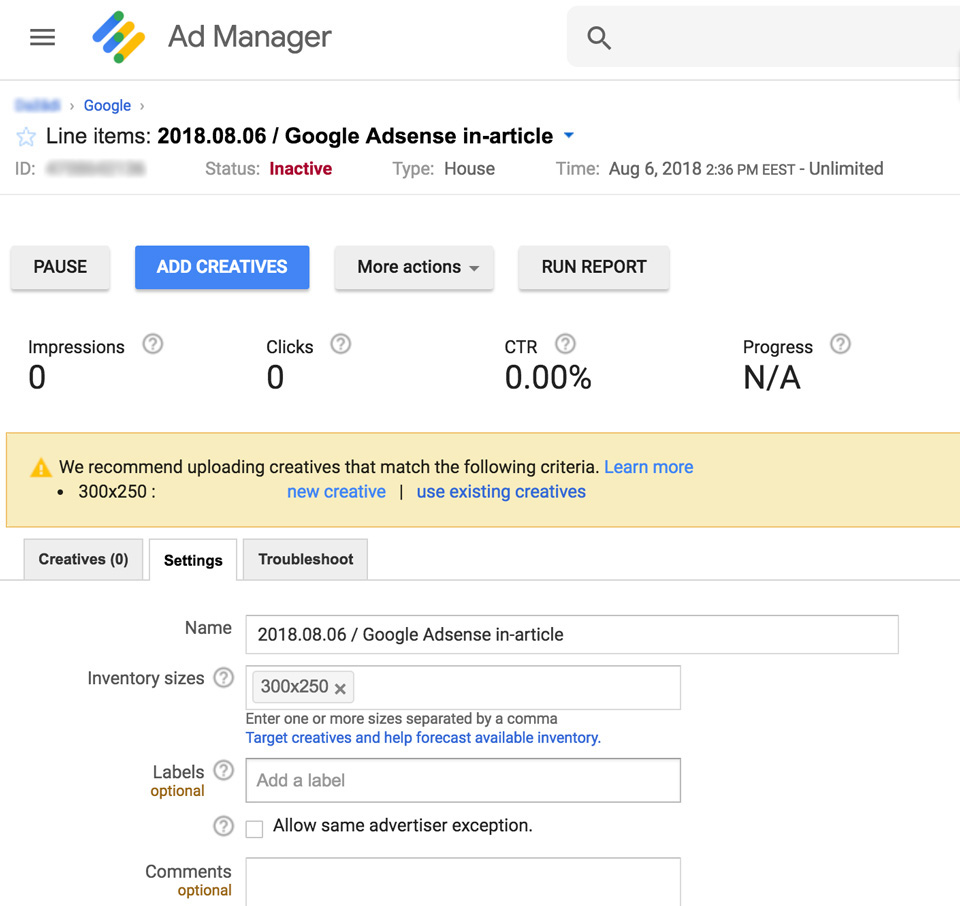Click the search magnifier icon

[x=598, y=38]
